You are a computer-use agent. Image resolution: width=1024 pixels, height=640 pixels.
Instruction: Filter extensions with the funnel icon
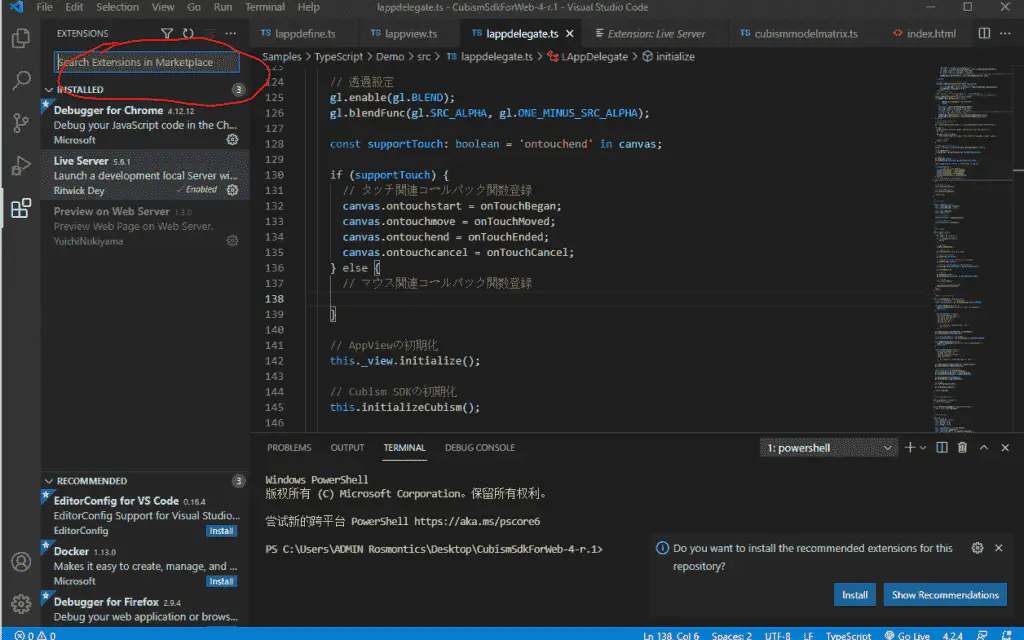(x=167, y=33)
